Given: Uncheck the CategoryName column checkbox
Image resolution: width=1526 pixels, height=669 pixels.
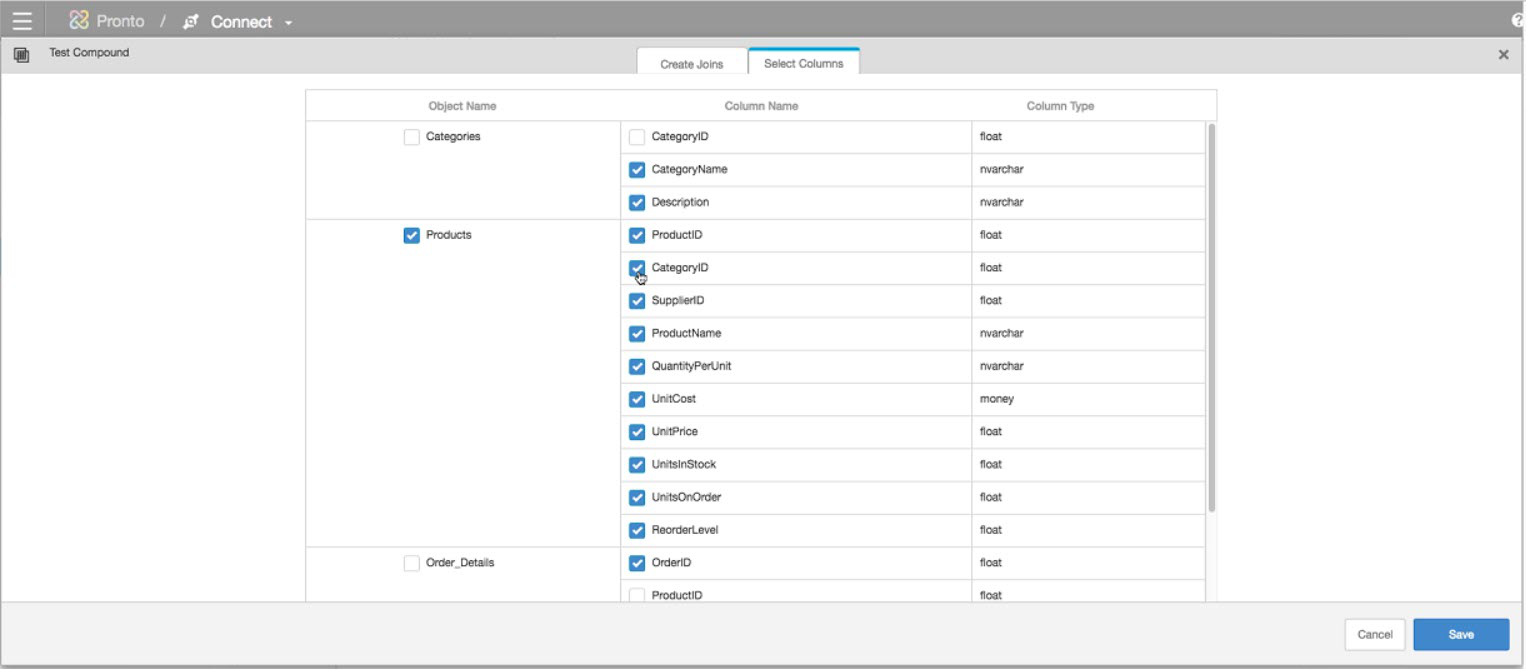Looking at the screenshot, I should click(637, 170).
